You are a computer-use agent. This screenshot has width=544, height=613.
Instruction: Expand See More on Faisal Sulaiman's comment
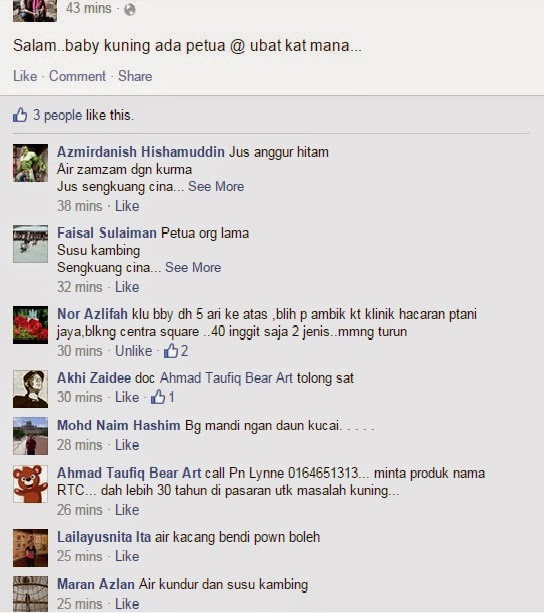193,267
